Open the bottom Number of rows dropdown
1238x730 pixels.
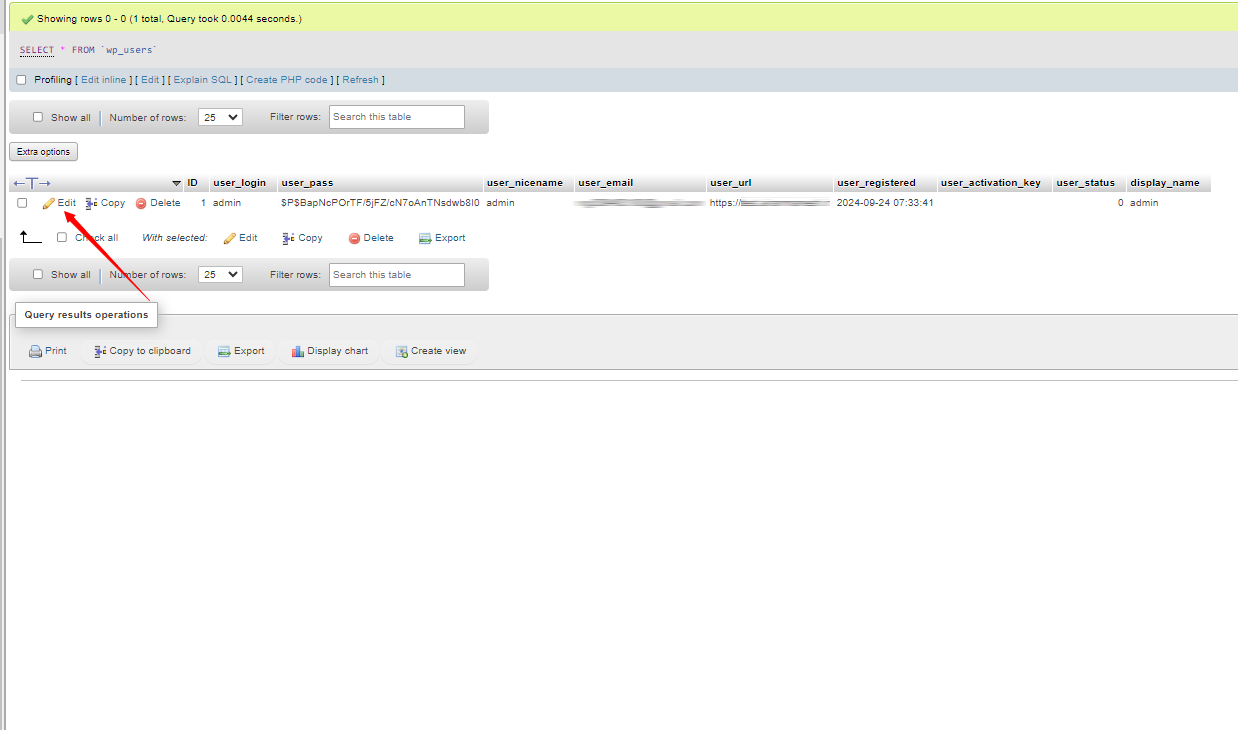(x=220, y=274)
